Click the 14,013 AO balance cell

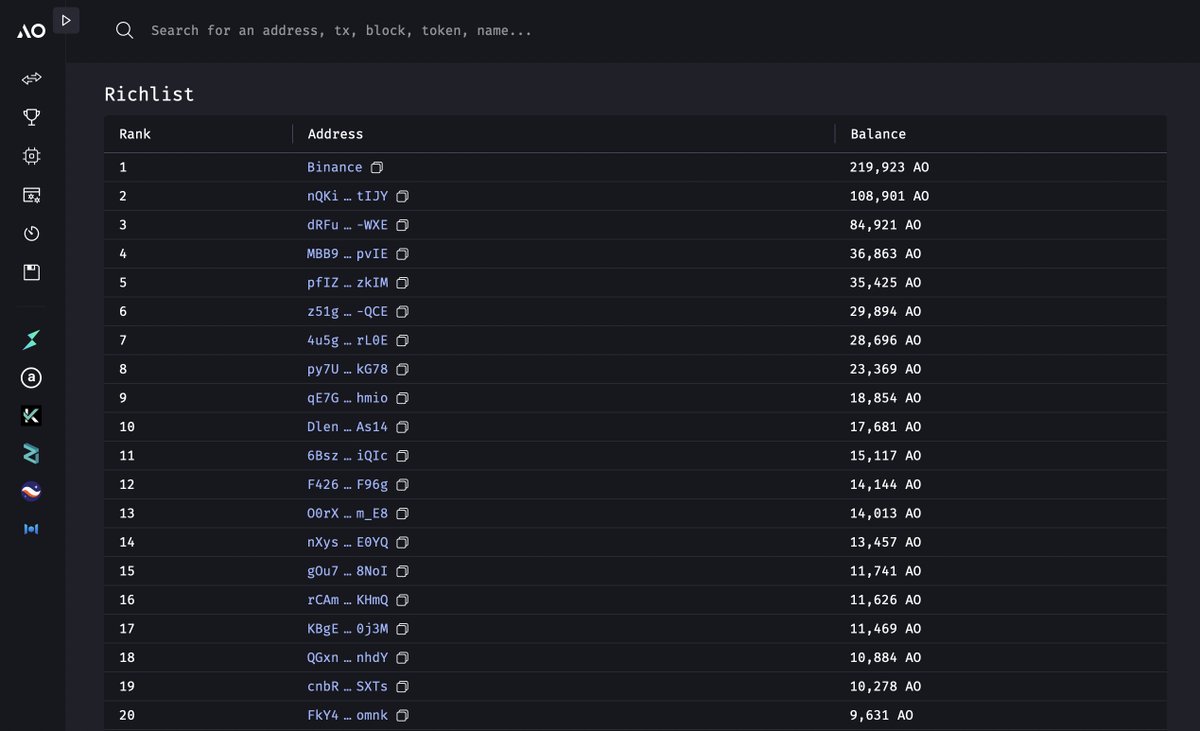click(885, 514)
